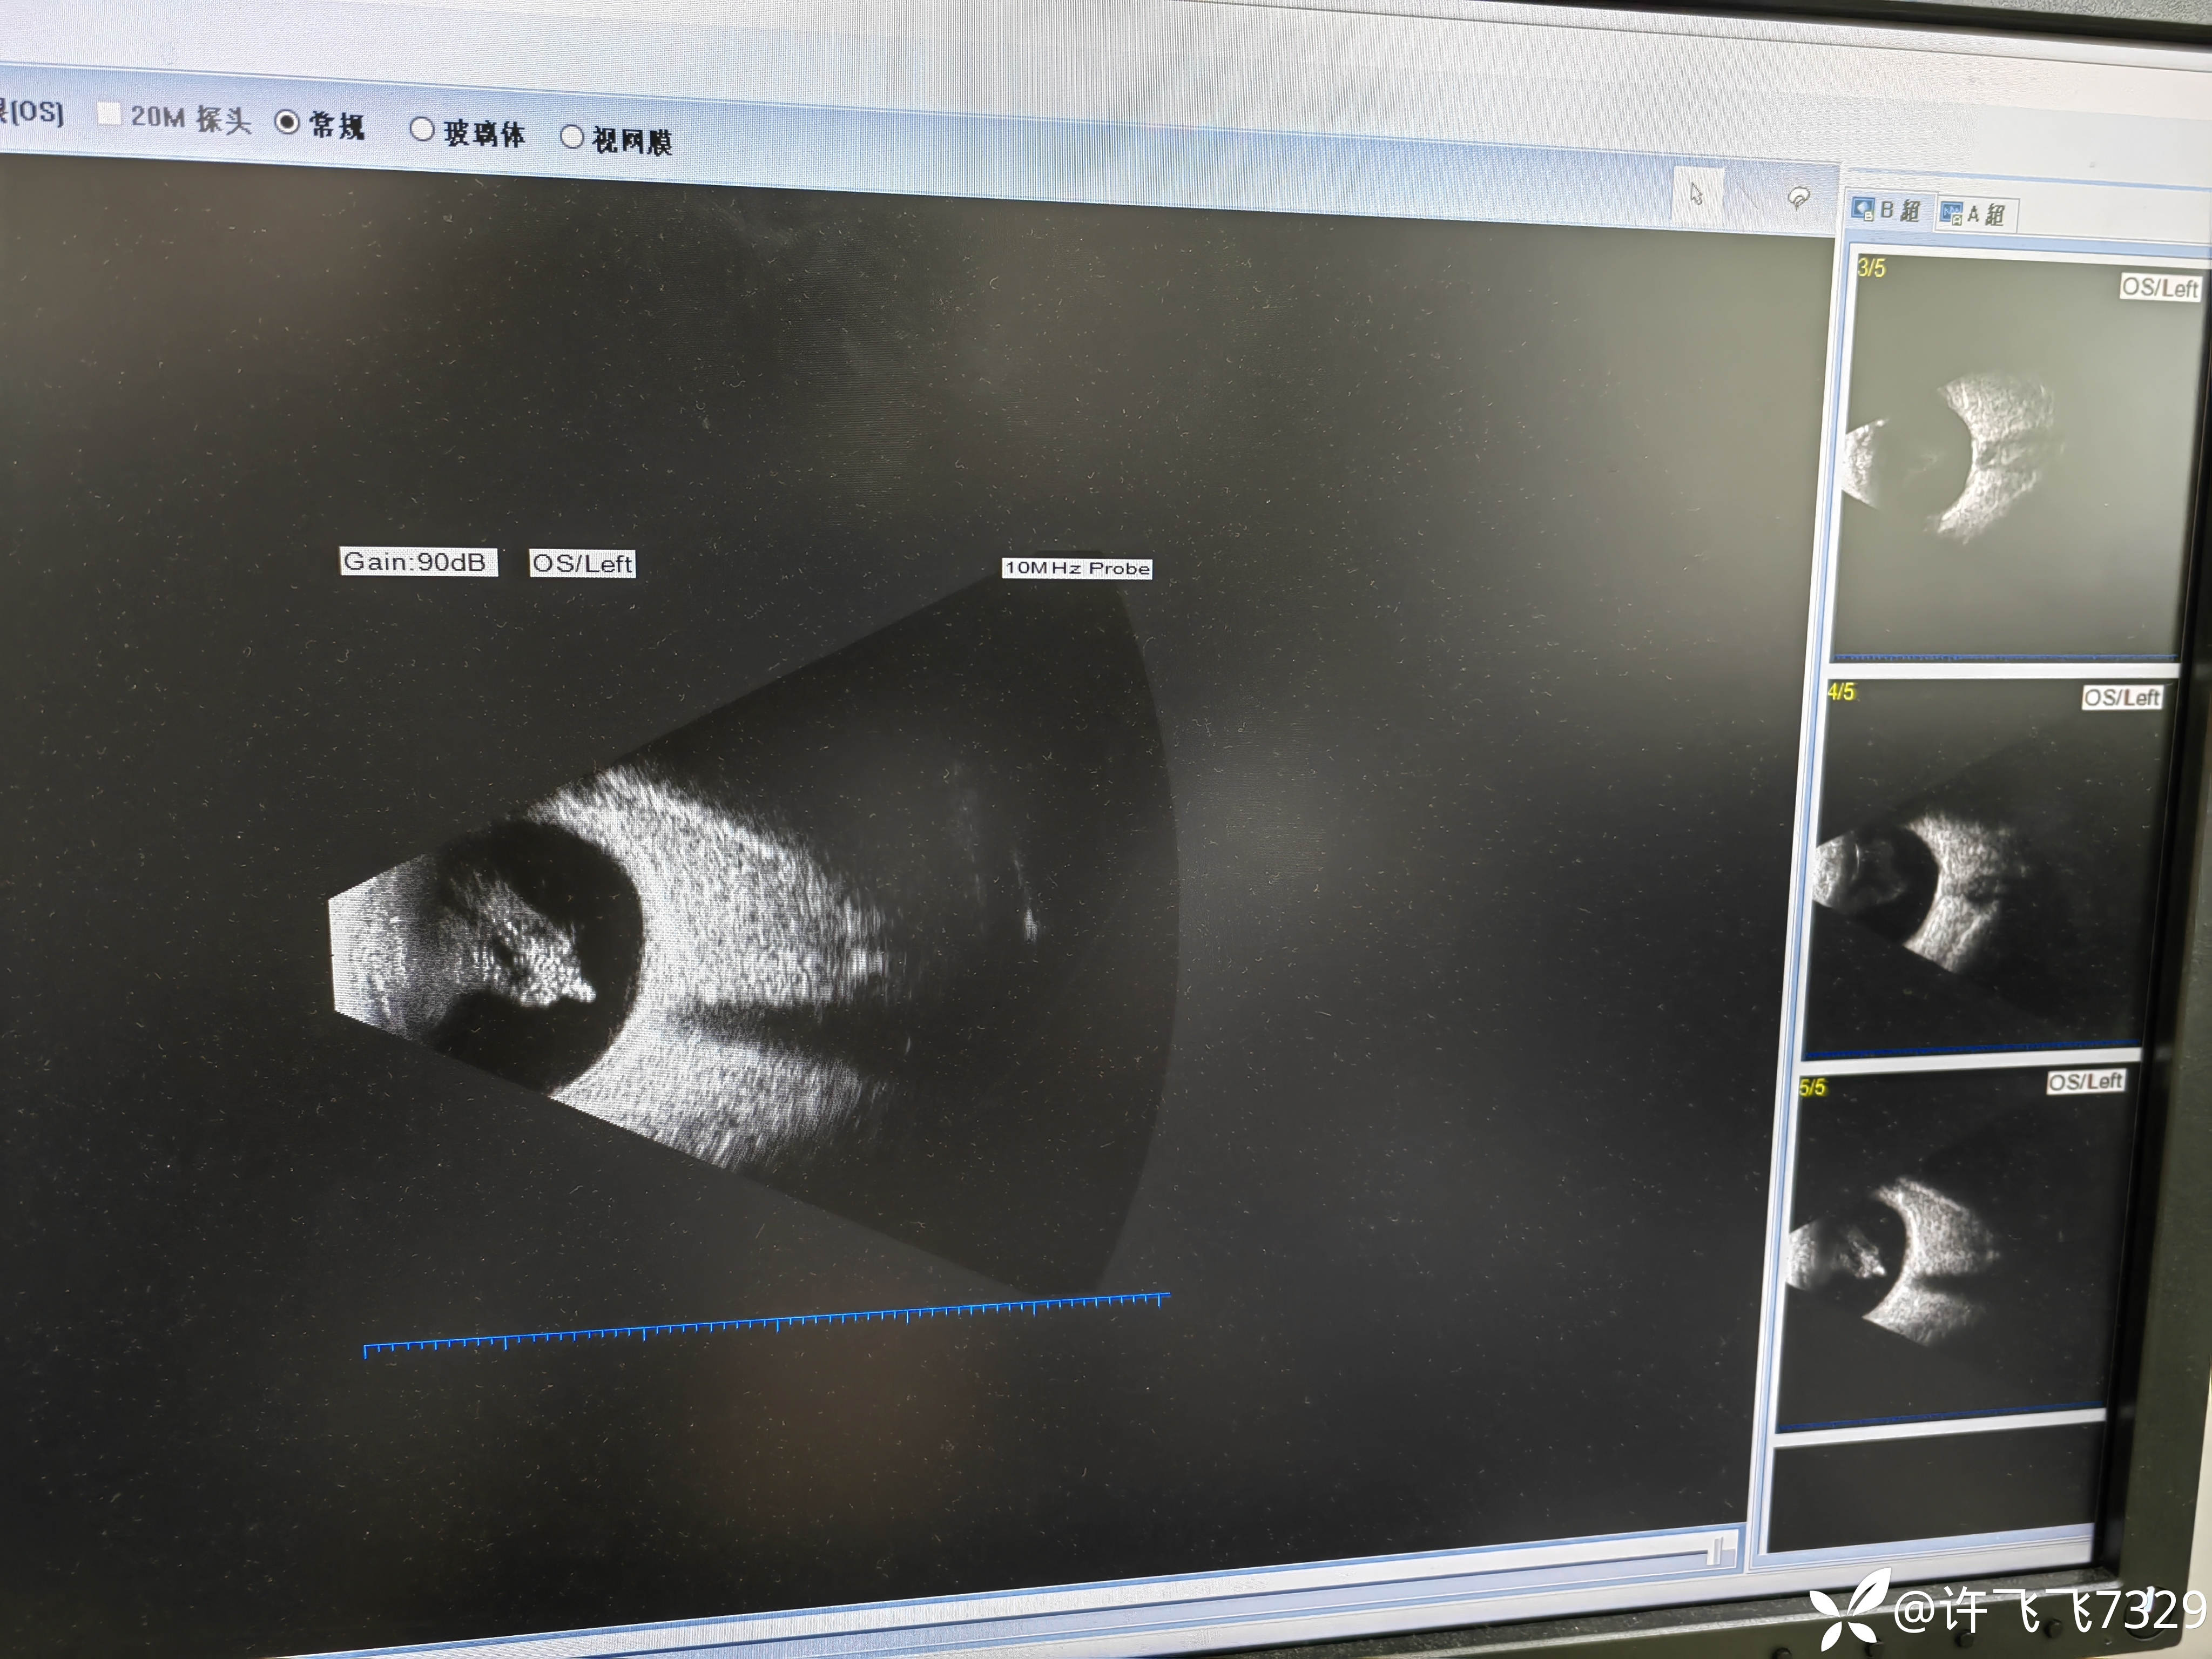
Task: Select the freehand lasso tool
Action: pyautogui.click(x=1798, y=198)
